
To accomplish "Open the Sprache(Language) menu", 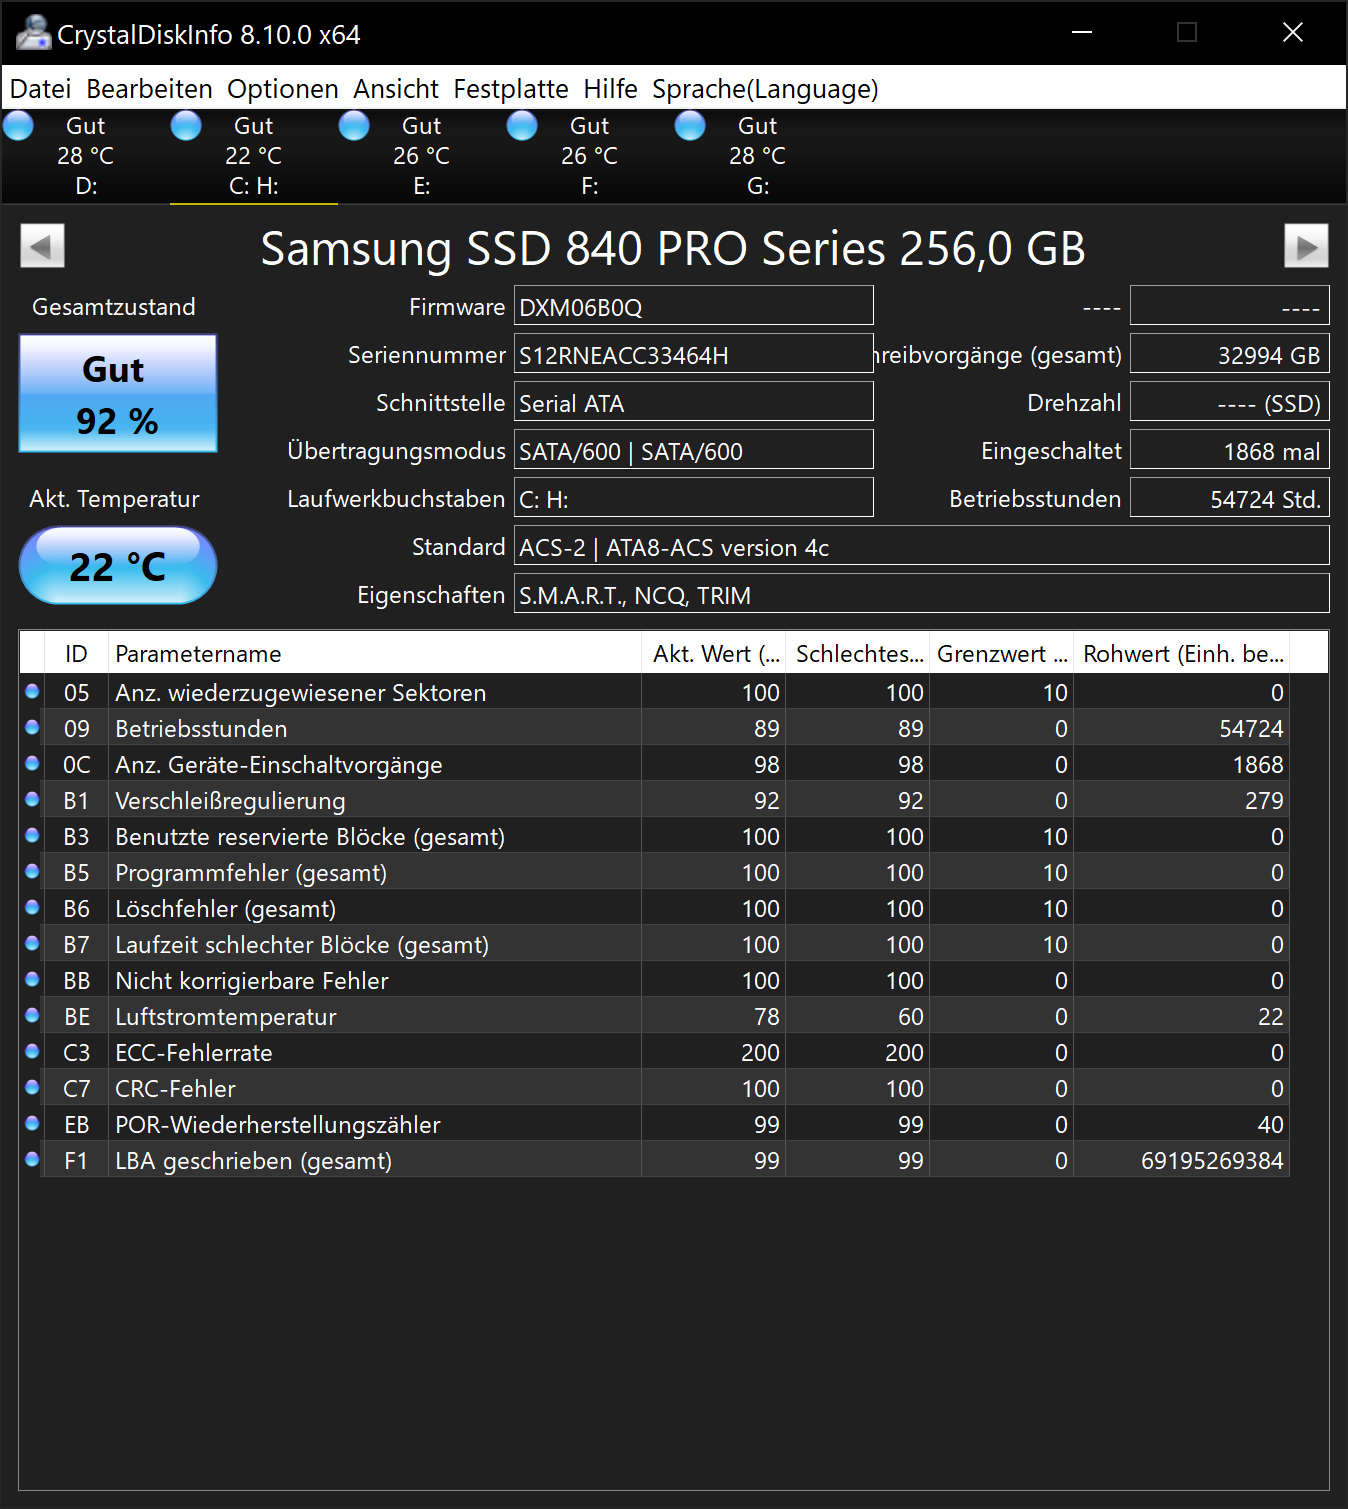I will (x=765, y=89).
